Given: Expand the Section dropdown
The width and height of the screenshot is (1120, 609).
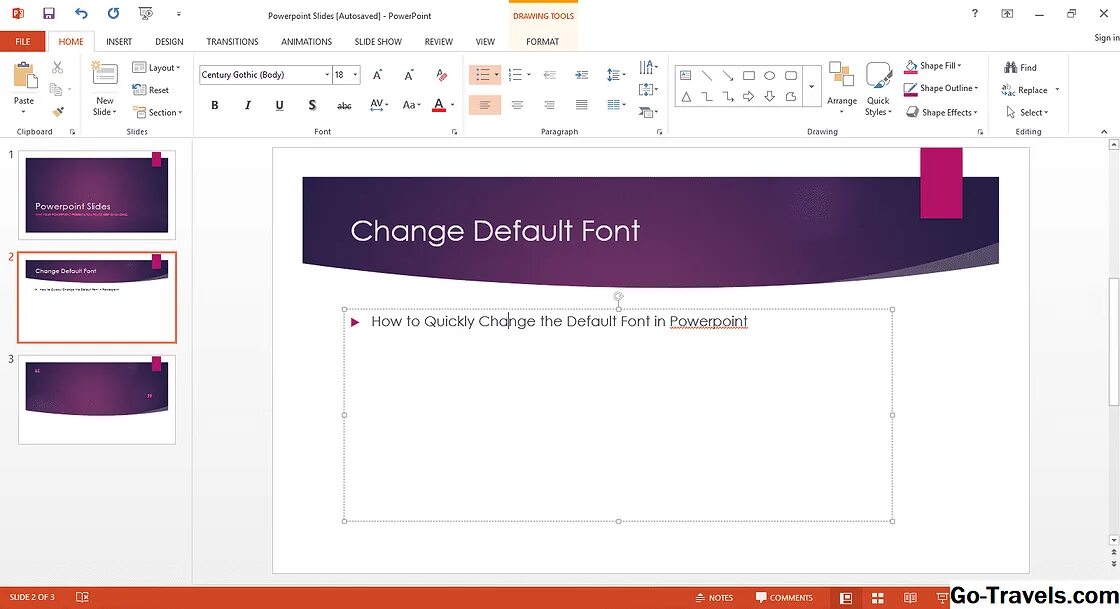Looking at the screenshot, I should click(x=157, y=112).
